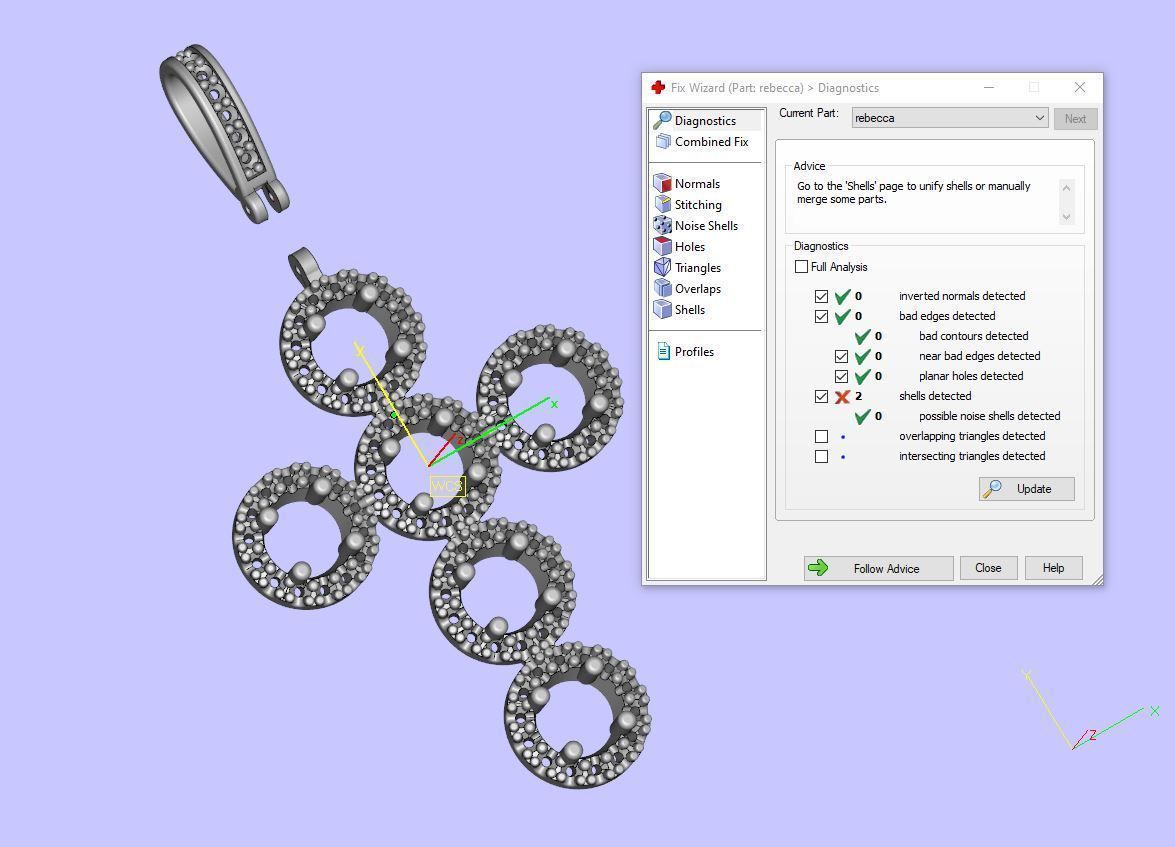Viewport: 1175px width, 847px height.
Task: Go to Normals page label
Action: click(697, 184)
